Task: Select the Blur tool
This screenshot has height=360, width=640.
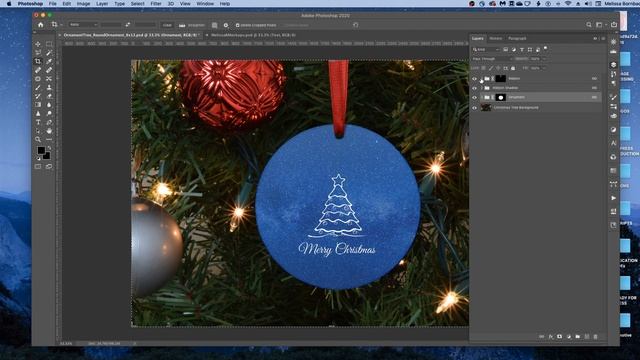Action: coord(49,105)
